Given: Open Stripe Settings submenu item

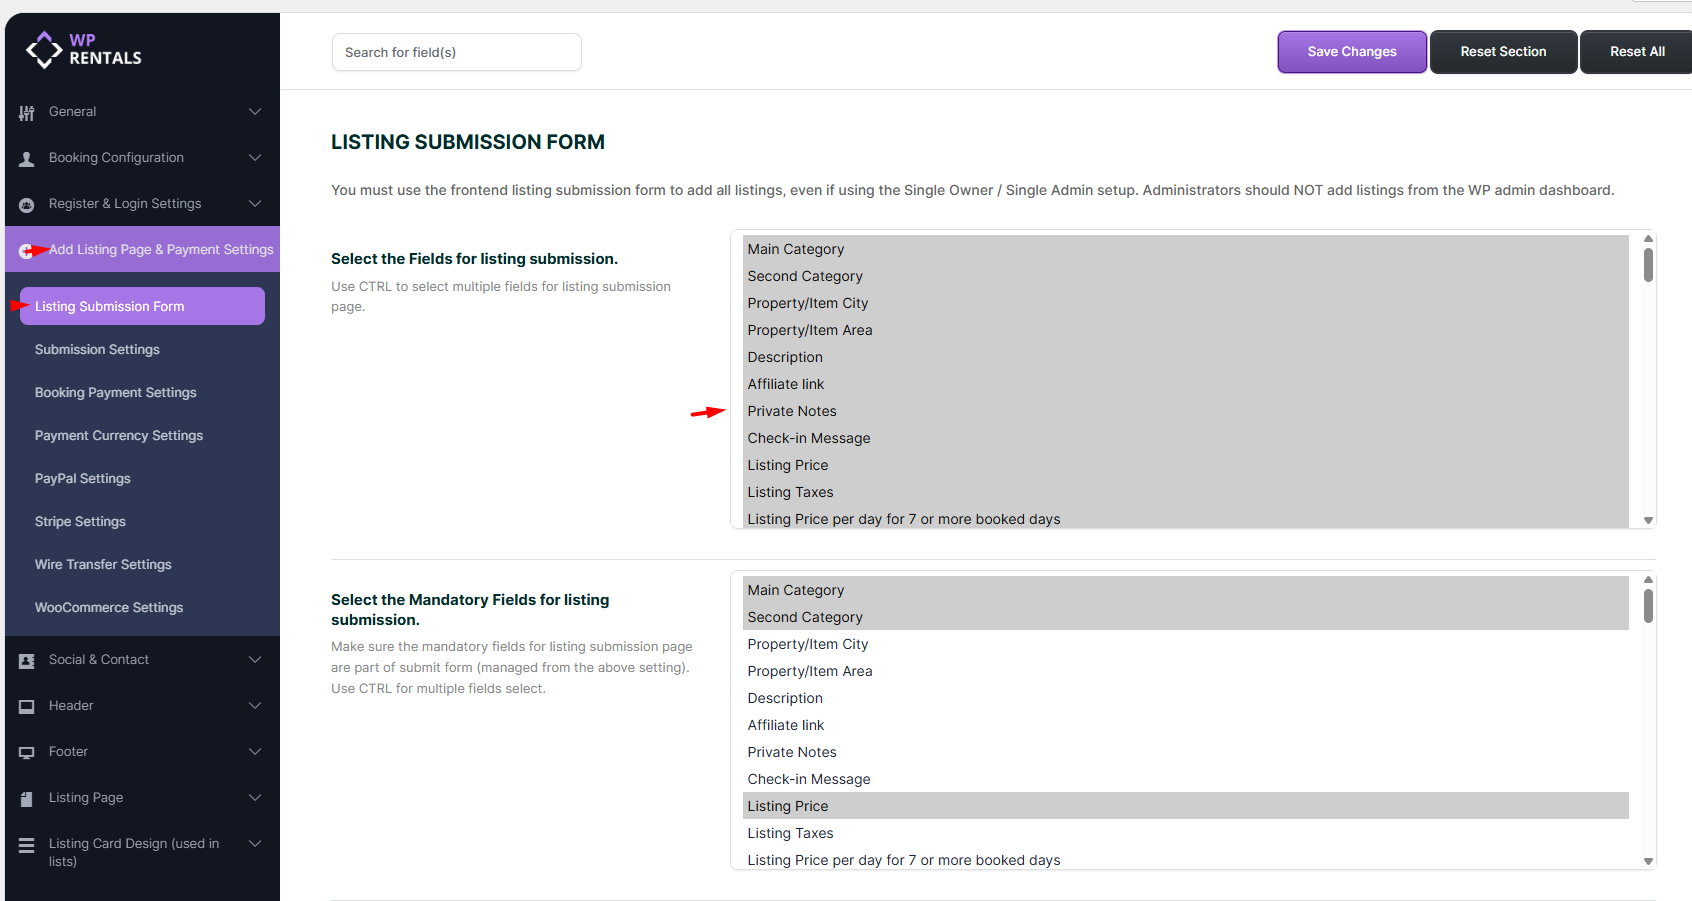Looking at the screenshot, I should click(80, 522).
